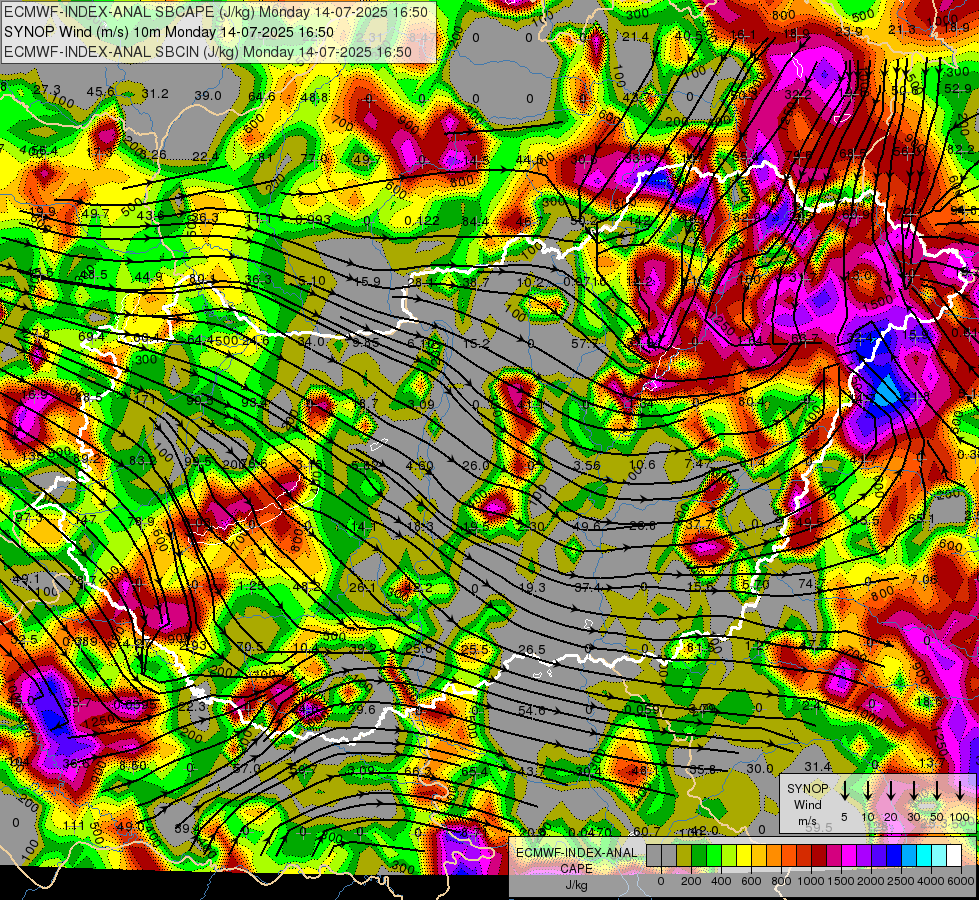Click the 171 value on the map

click(x=145, y=399)
